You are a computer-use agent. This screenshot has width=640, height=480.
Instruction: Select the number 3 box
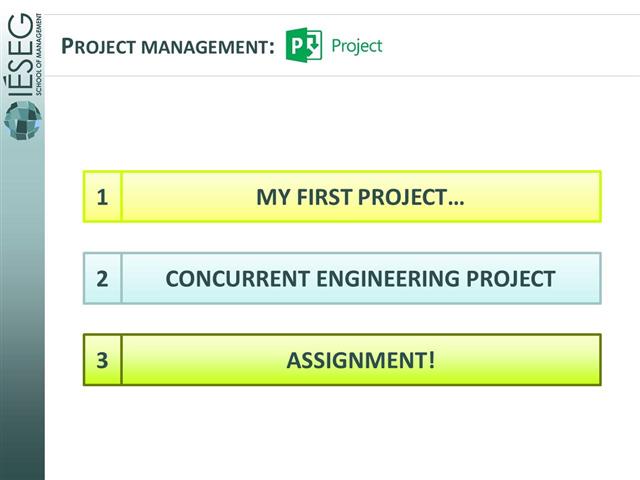(x=102, y=360)
